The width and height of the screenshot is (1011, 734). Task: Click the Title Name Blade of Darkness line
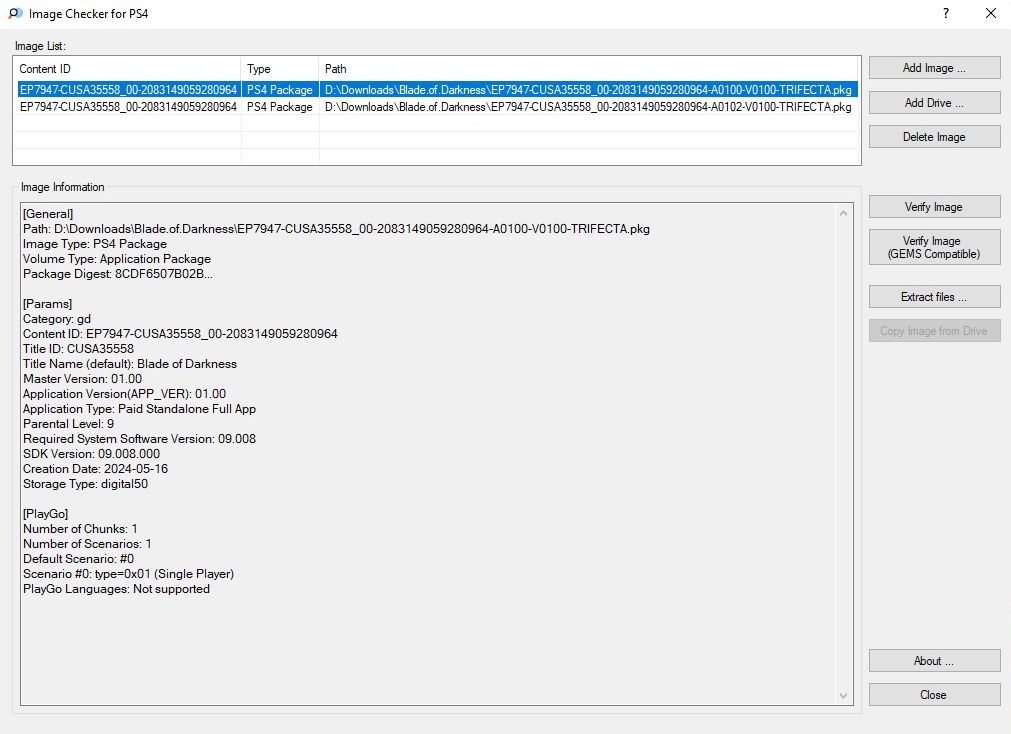[130, 364]
